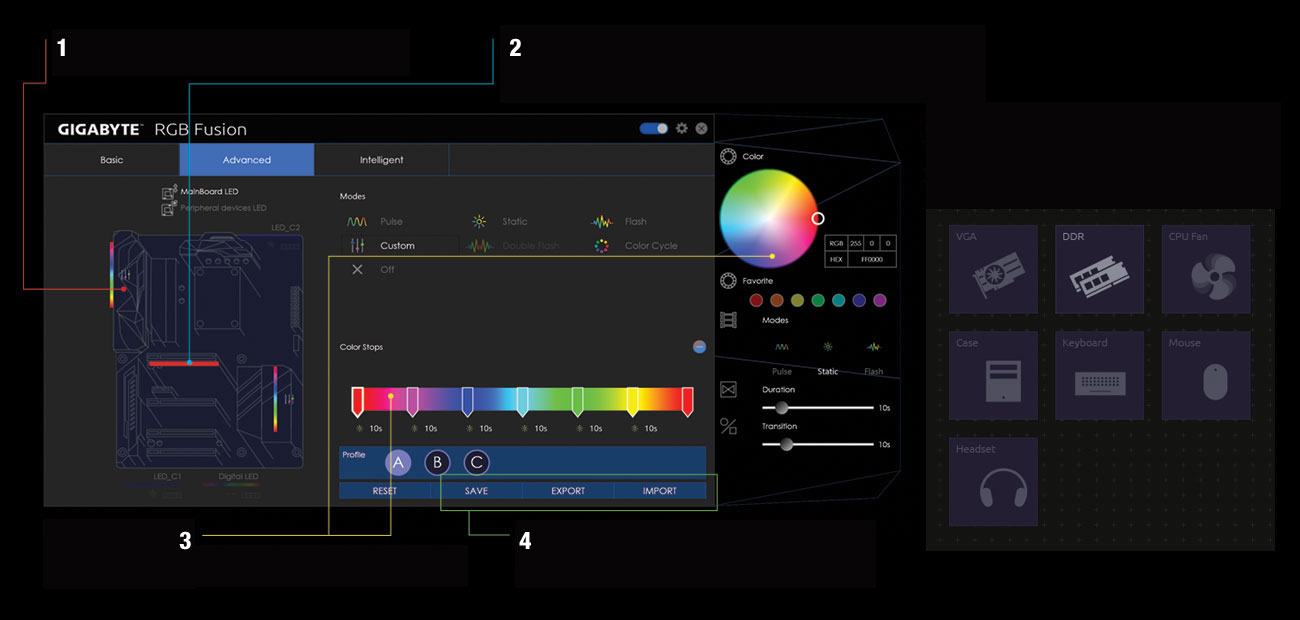Click the Favorite section ring icon
This screenshot has height=620, width=1300.
[x=728, y=282]
